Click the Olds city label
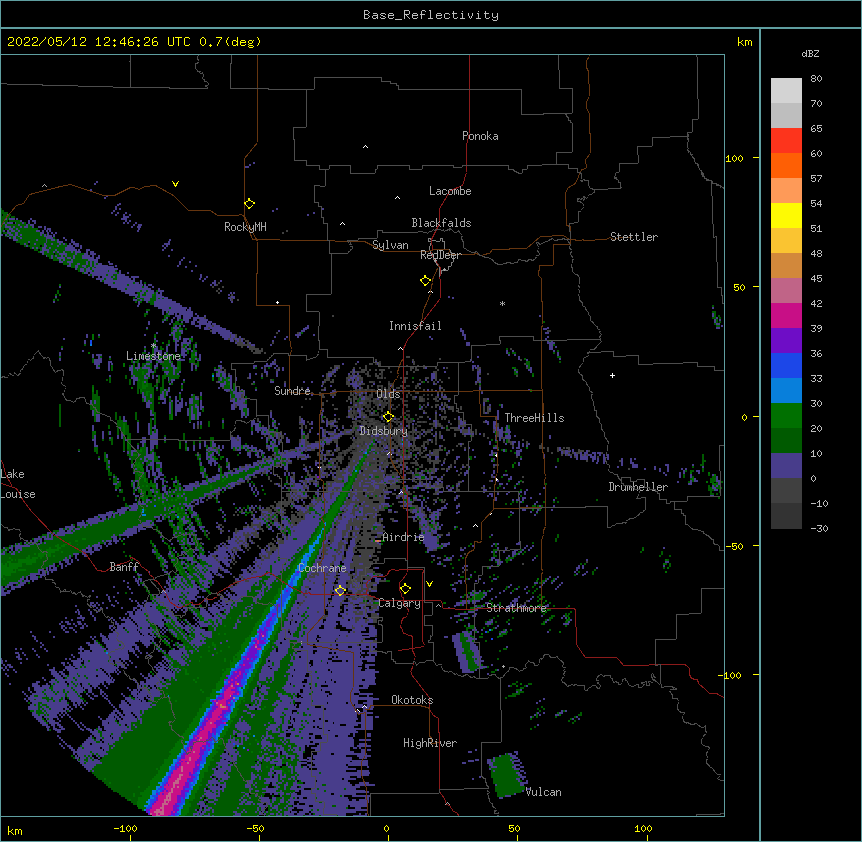862x842 pixels. (388, 394)
